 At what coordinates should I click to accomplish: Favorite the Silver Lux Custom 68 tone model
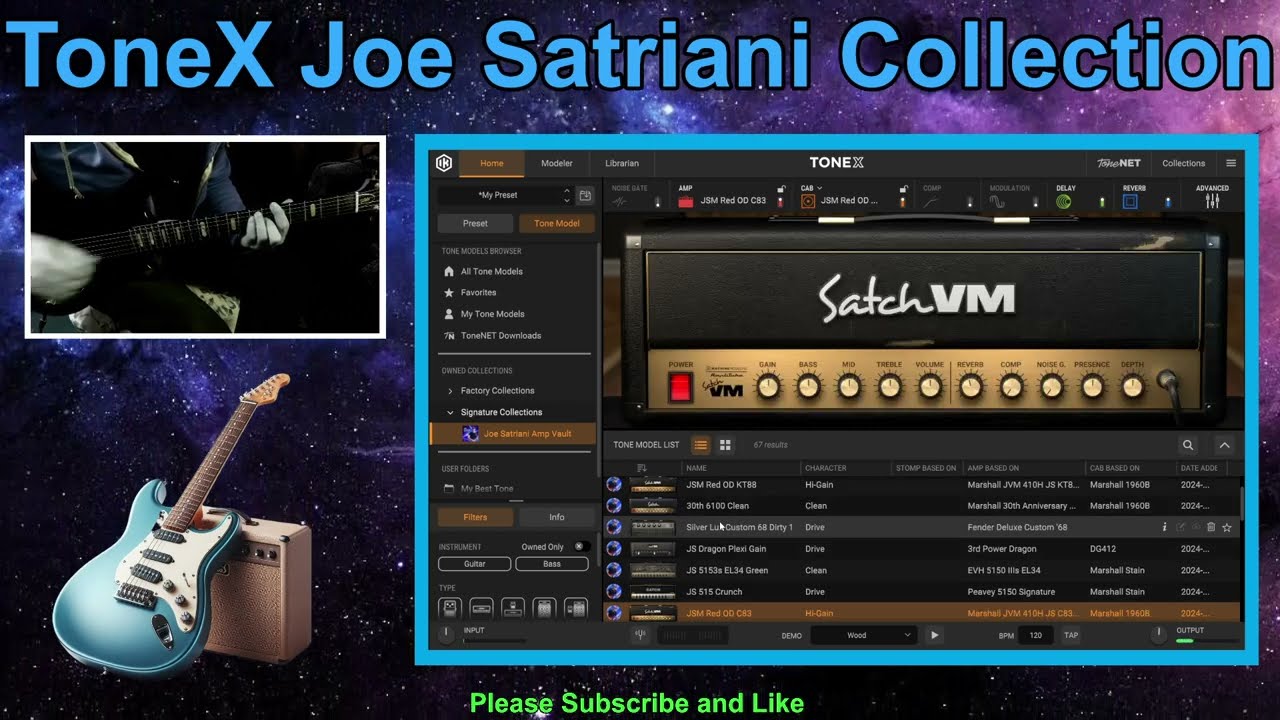point(1227,527)
